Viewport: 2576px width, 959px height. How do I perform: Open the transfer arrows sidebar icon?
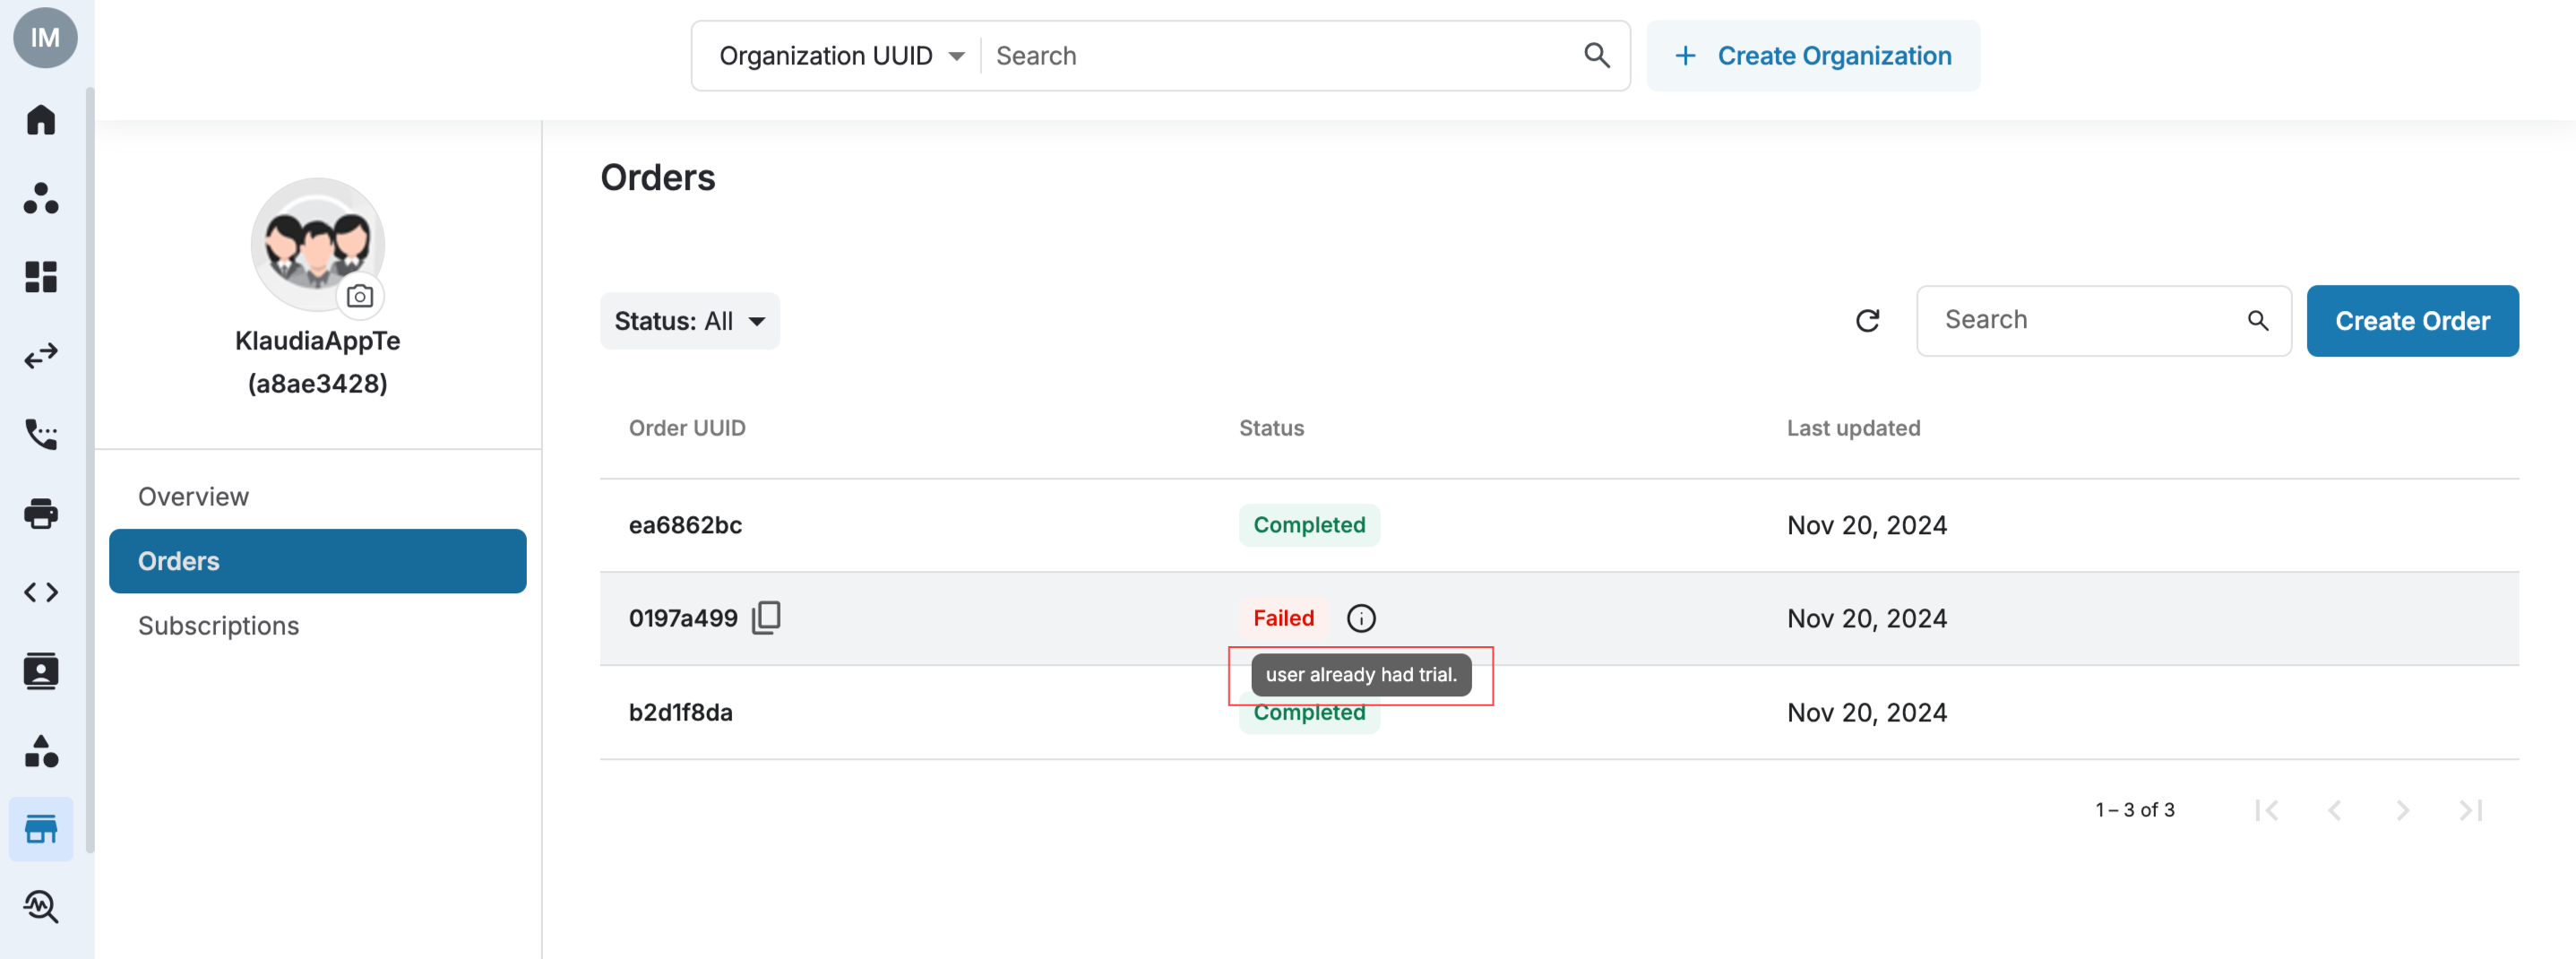pyautogui.click(x=41, y=355)
